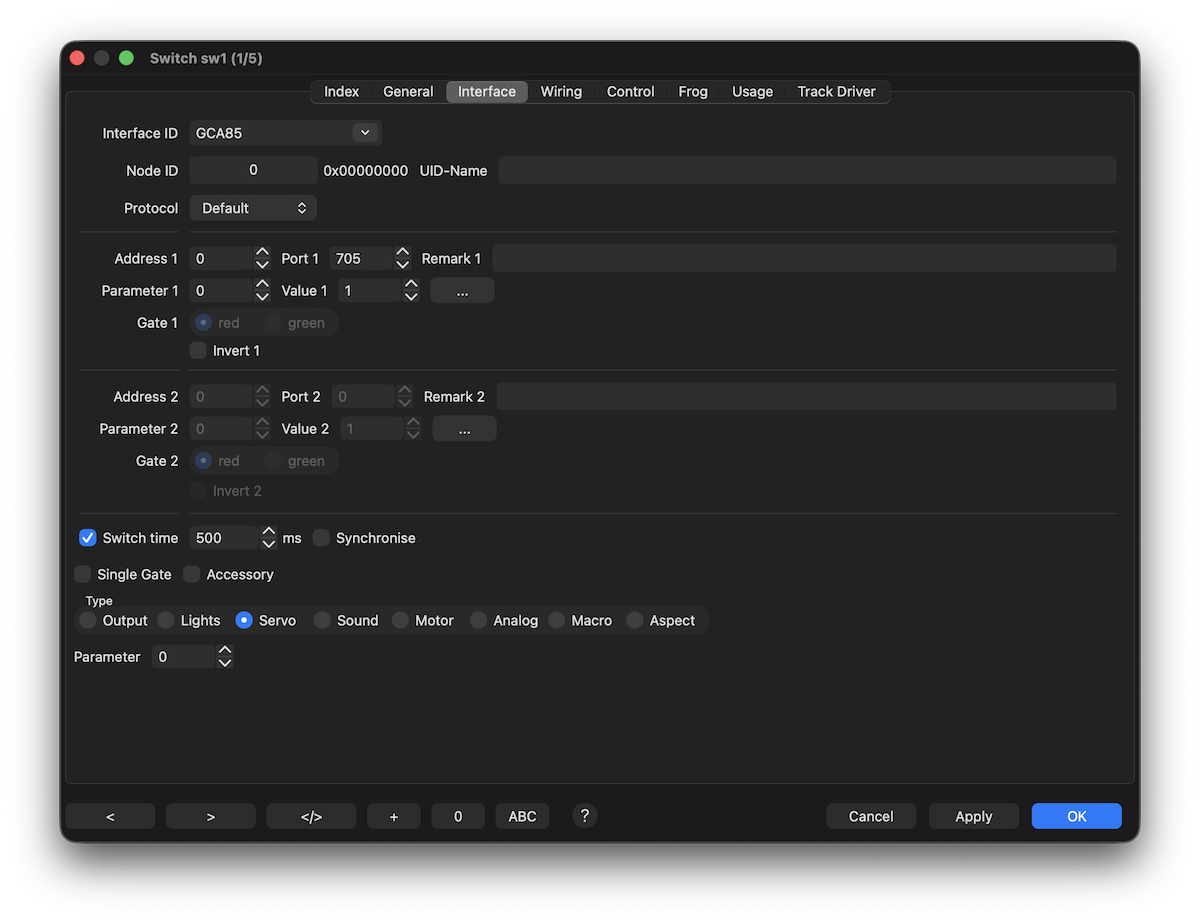Open the XML code view button

311,816
